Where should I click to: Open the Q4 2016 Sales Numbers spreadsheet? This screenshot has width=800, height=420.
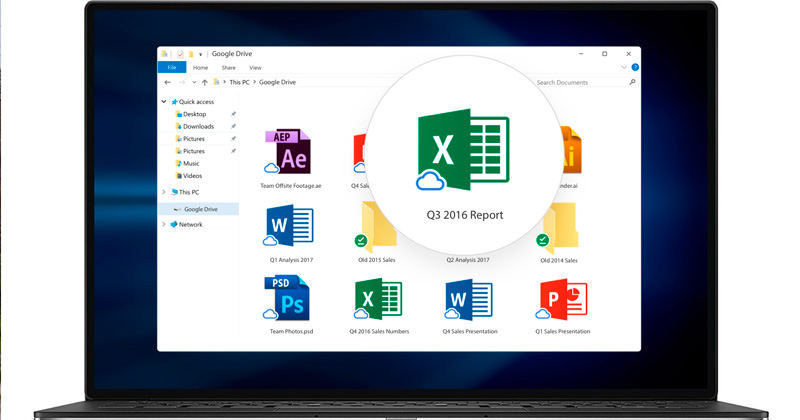(379, 299)
